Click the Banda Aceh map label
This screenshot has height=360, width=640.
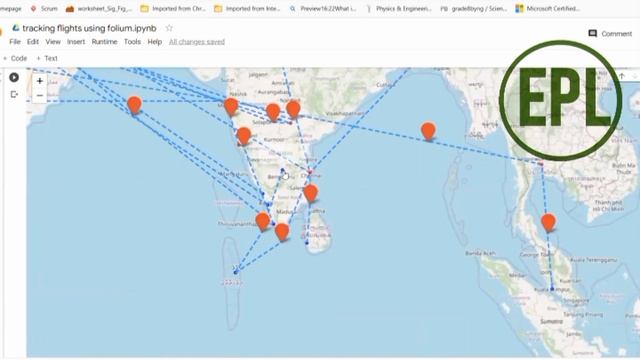480,253
